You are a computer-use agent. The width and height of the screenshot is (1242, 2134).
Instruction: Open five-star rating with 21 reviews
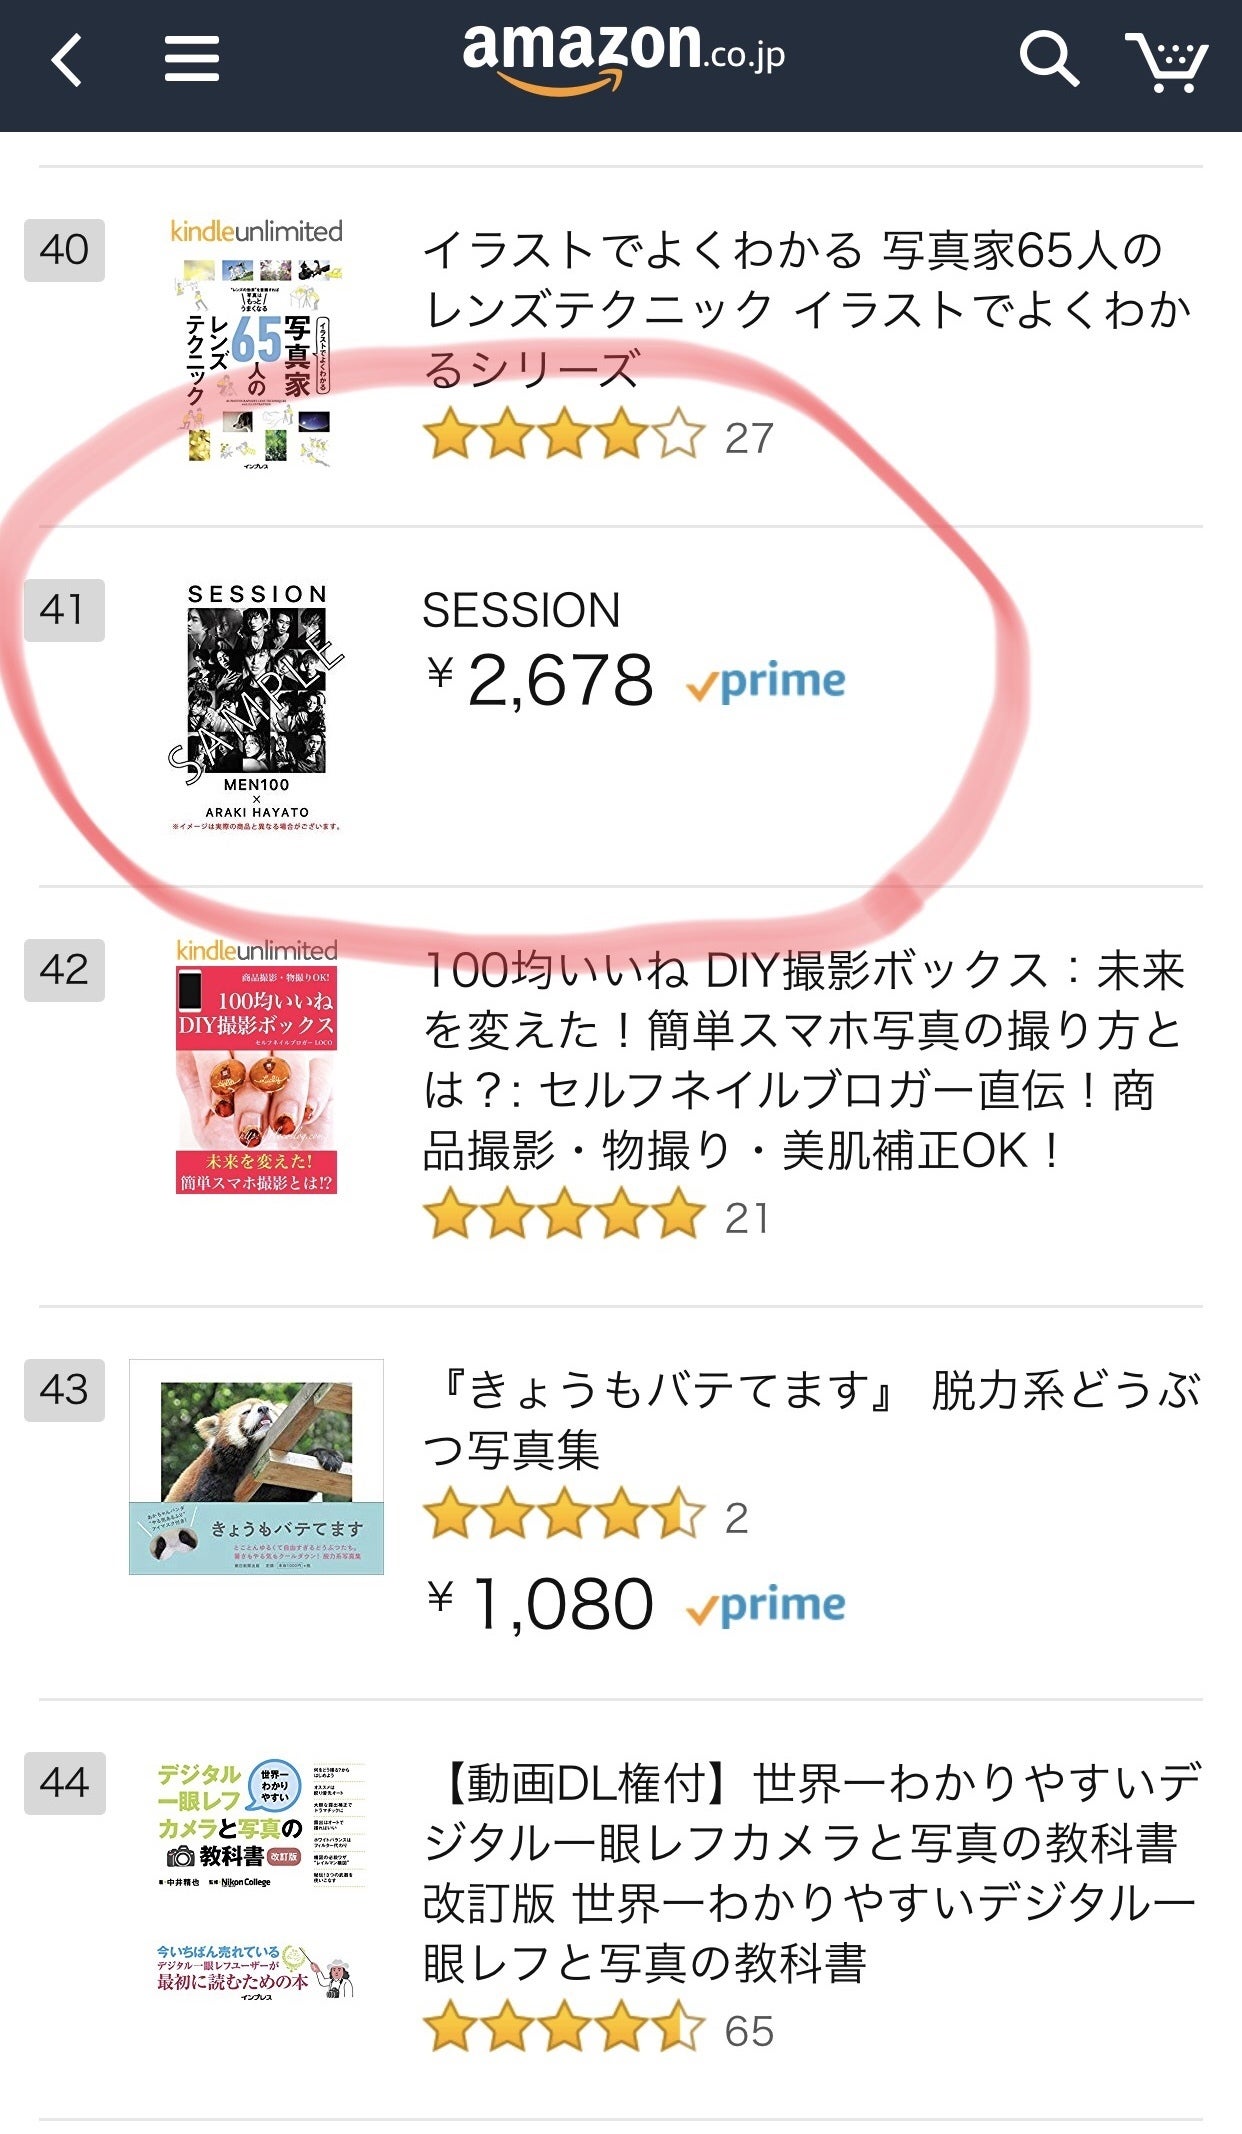[597, 1217]
